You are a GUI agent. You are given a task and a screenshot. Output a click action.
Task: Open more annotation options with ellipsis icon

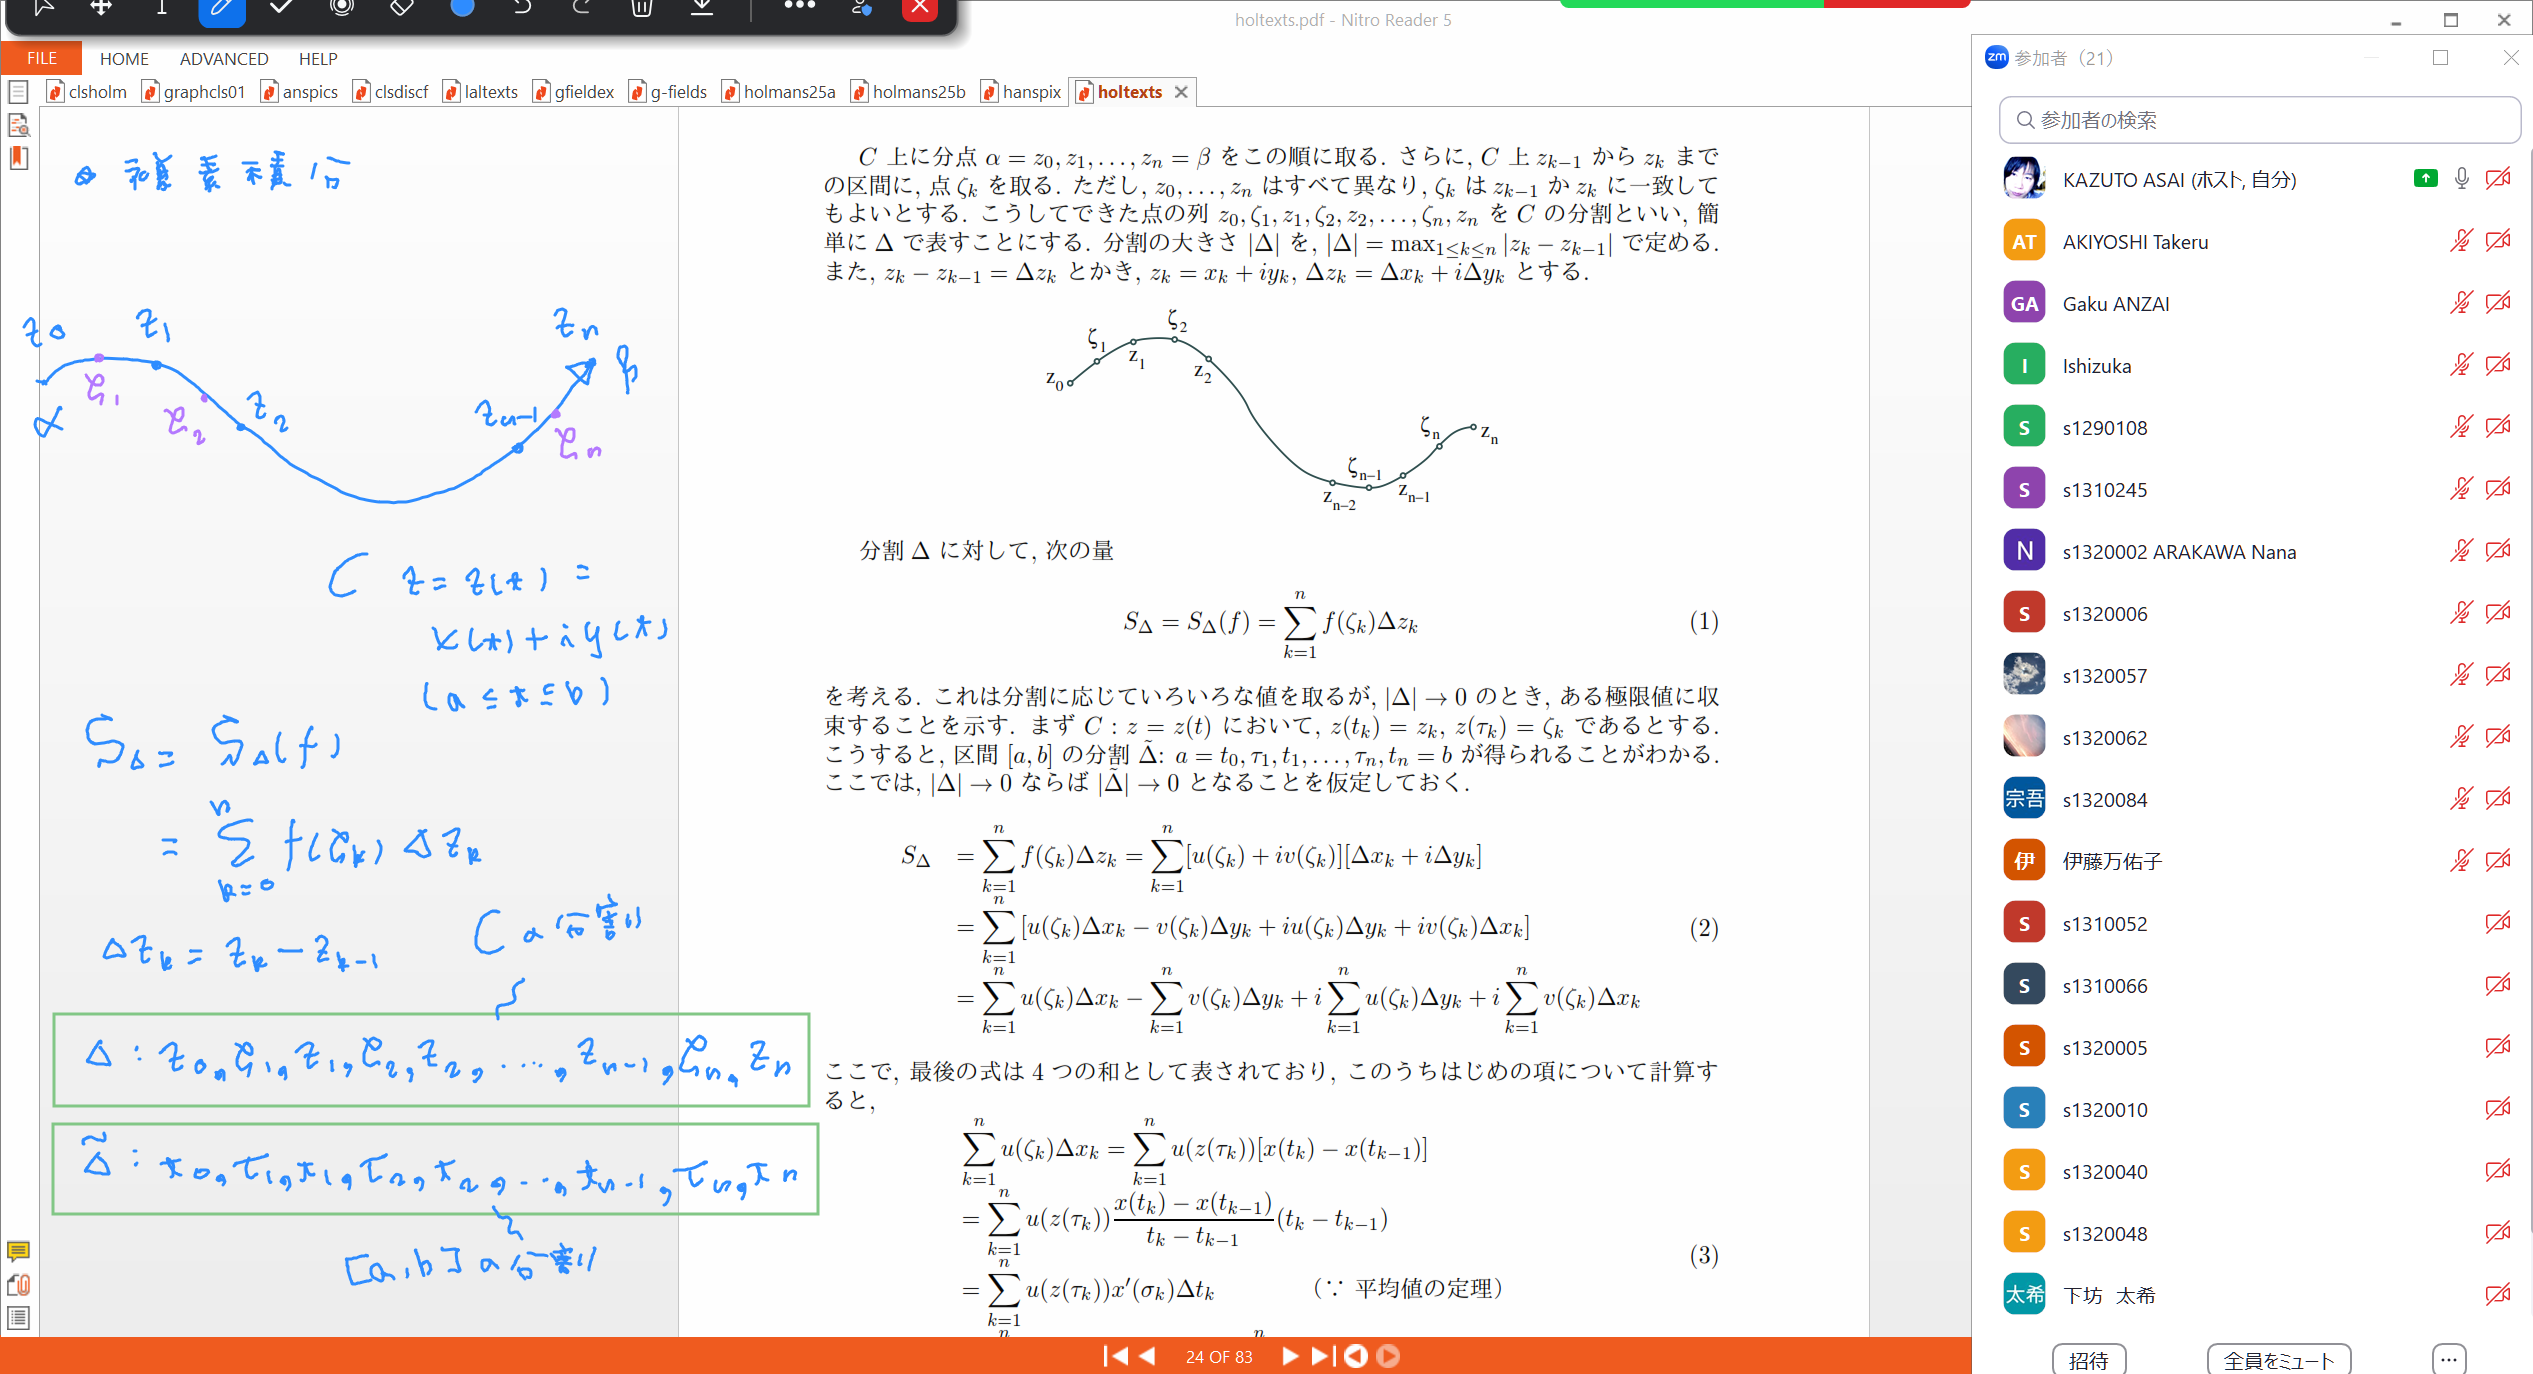click(798, 10)
